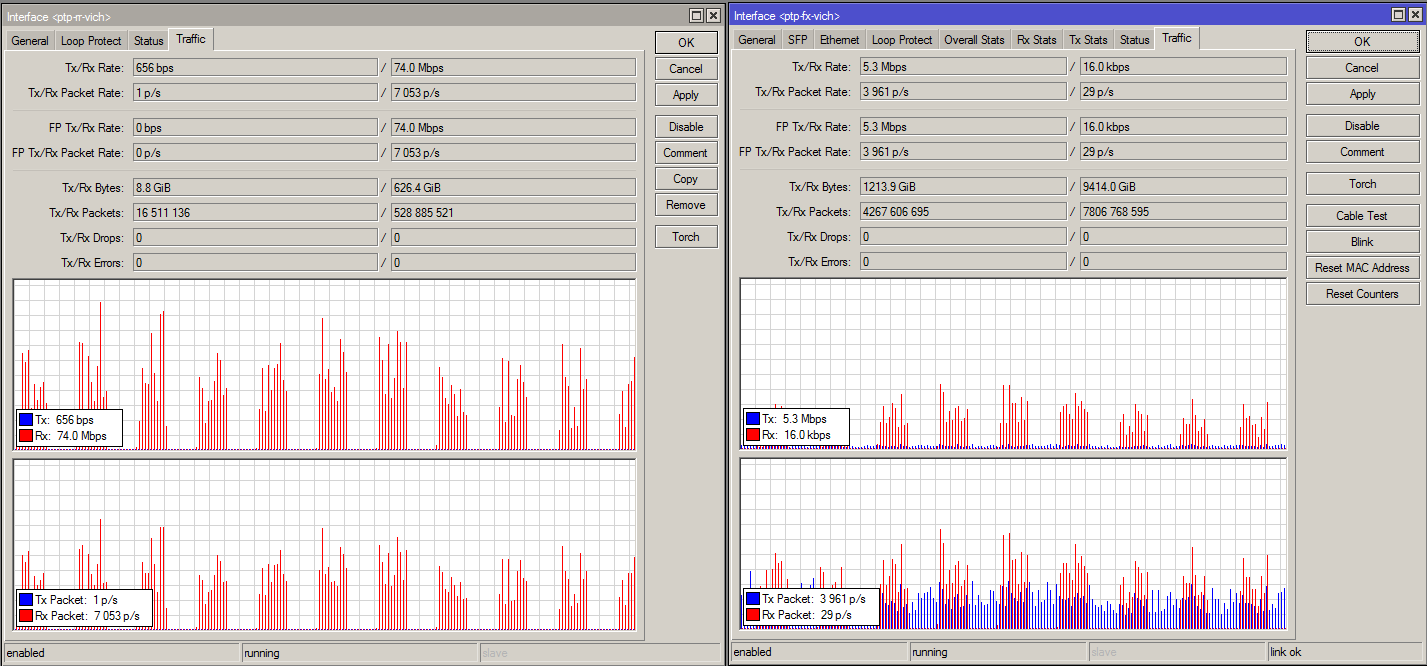The height and width of the screenshot is (666, 1427).
Task: Select Tx Packets field showing 16 511 136
Action: click(x=254, y=213)
